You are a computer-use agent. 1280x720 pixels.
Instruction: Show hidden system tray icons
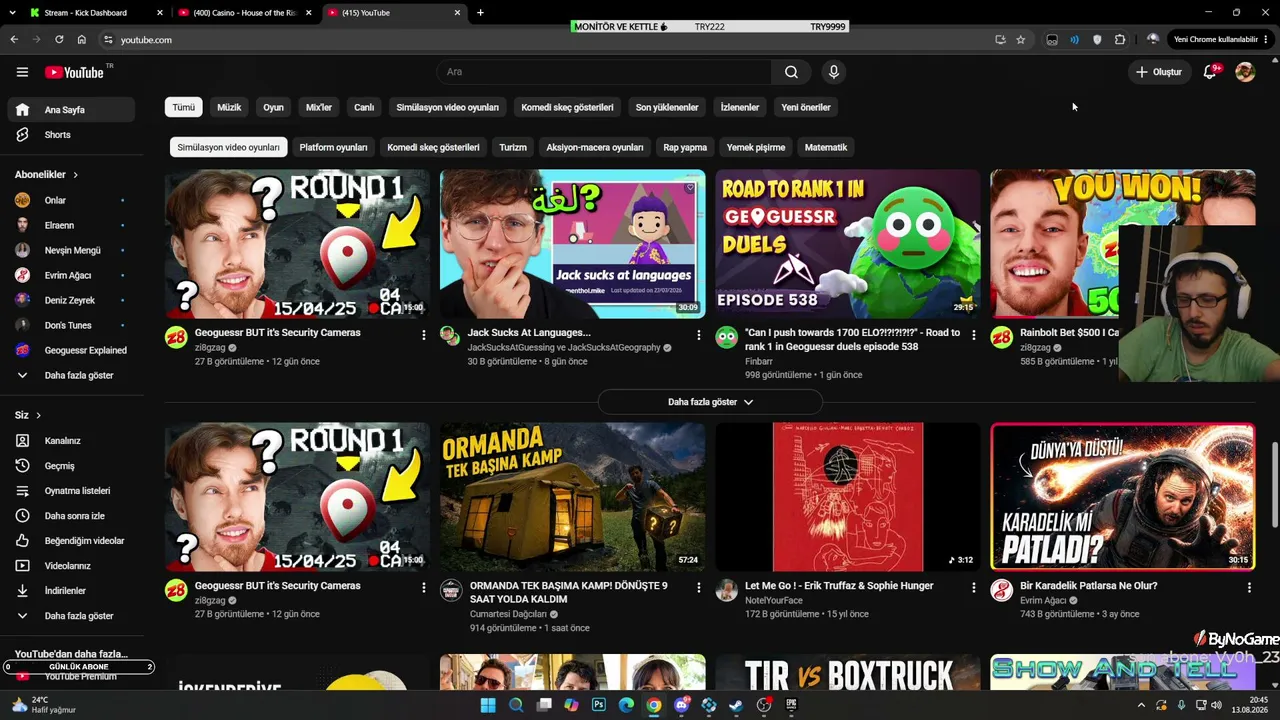[x=1141, y=705]
